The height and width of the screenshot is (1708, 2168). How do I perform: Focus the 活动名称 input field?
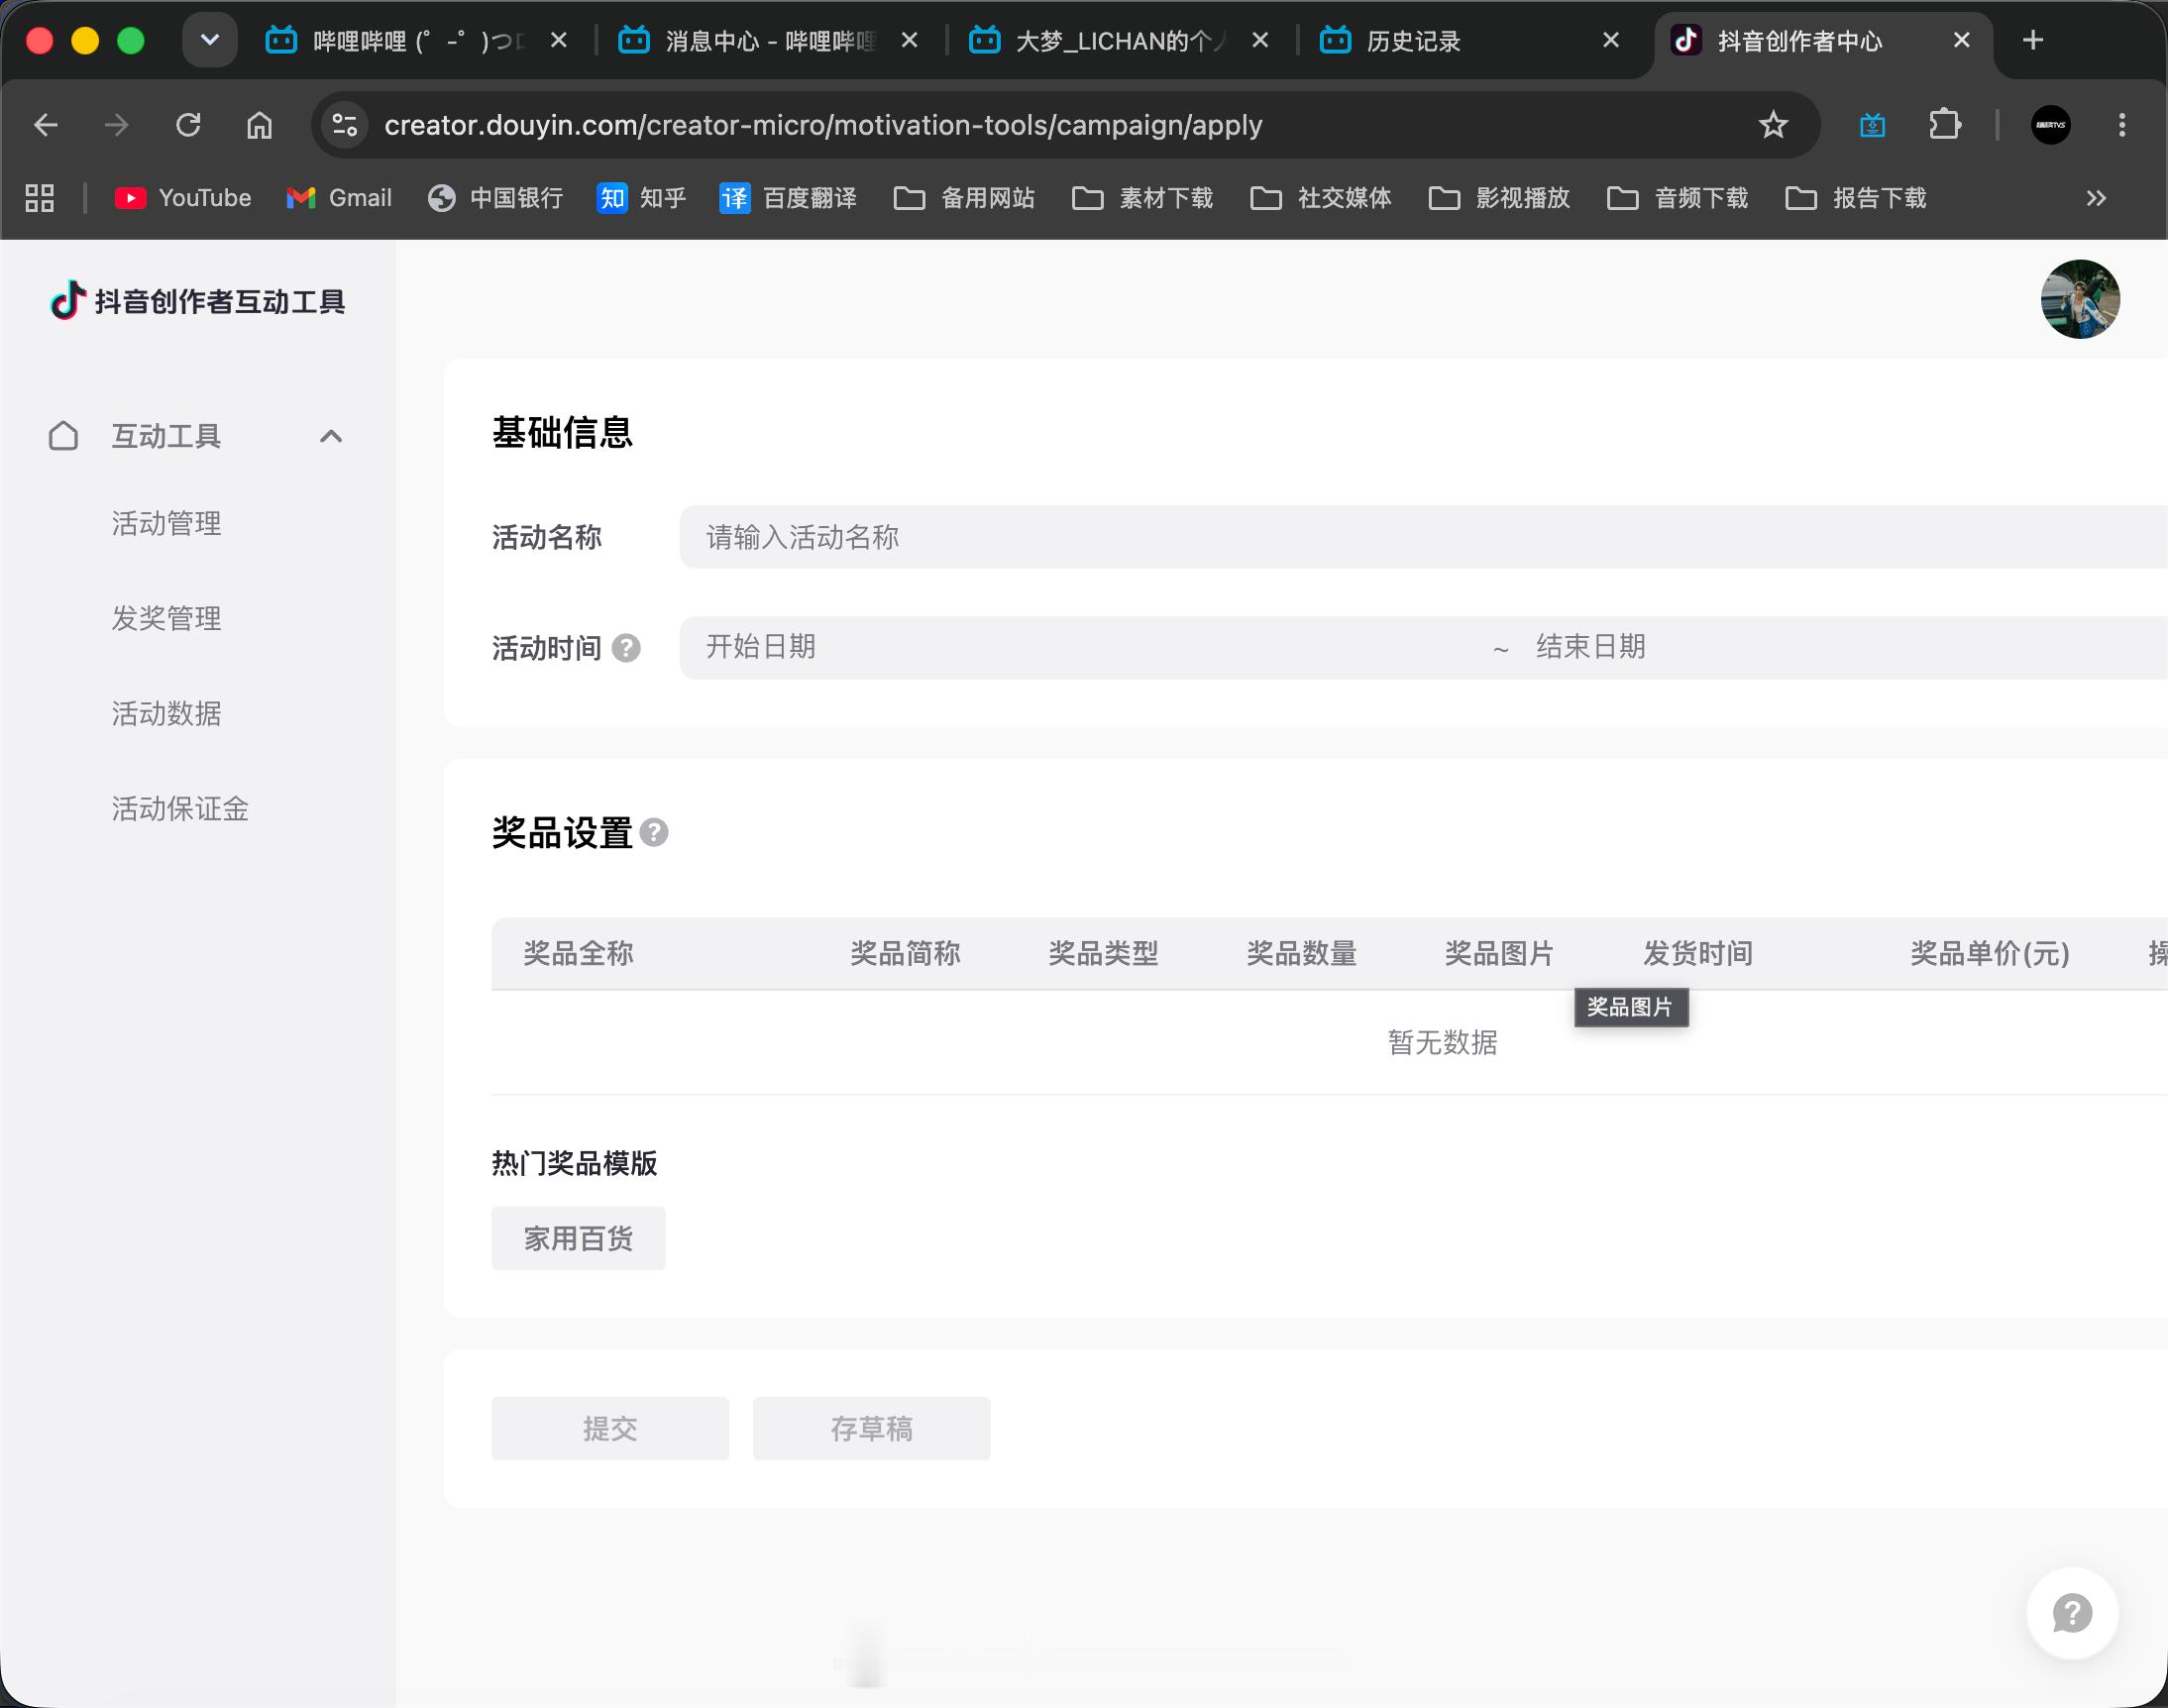click(x=1424, y=537)
